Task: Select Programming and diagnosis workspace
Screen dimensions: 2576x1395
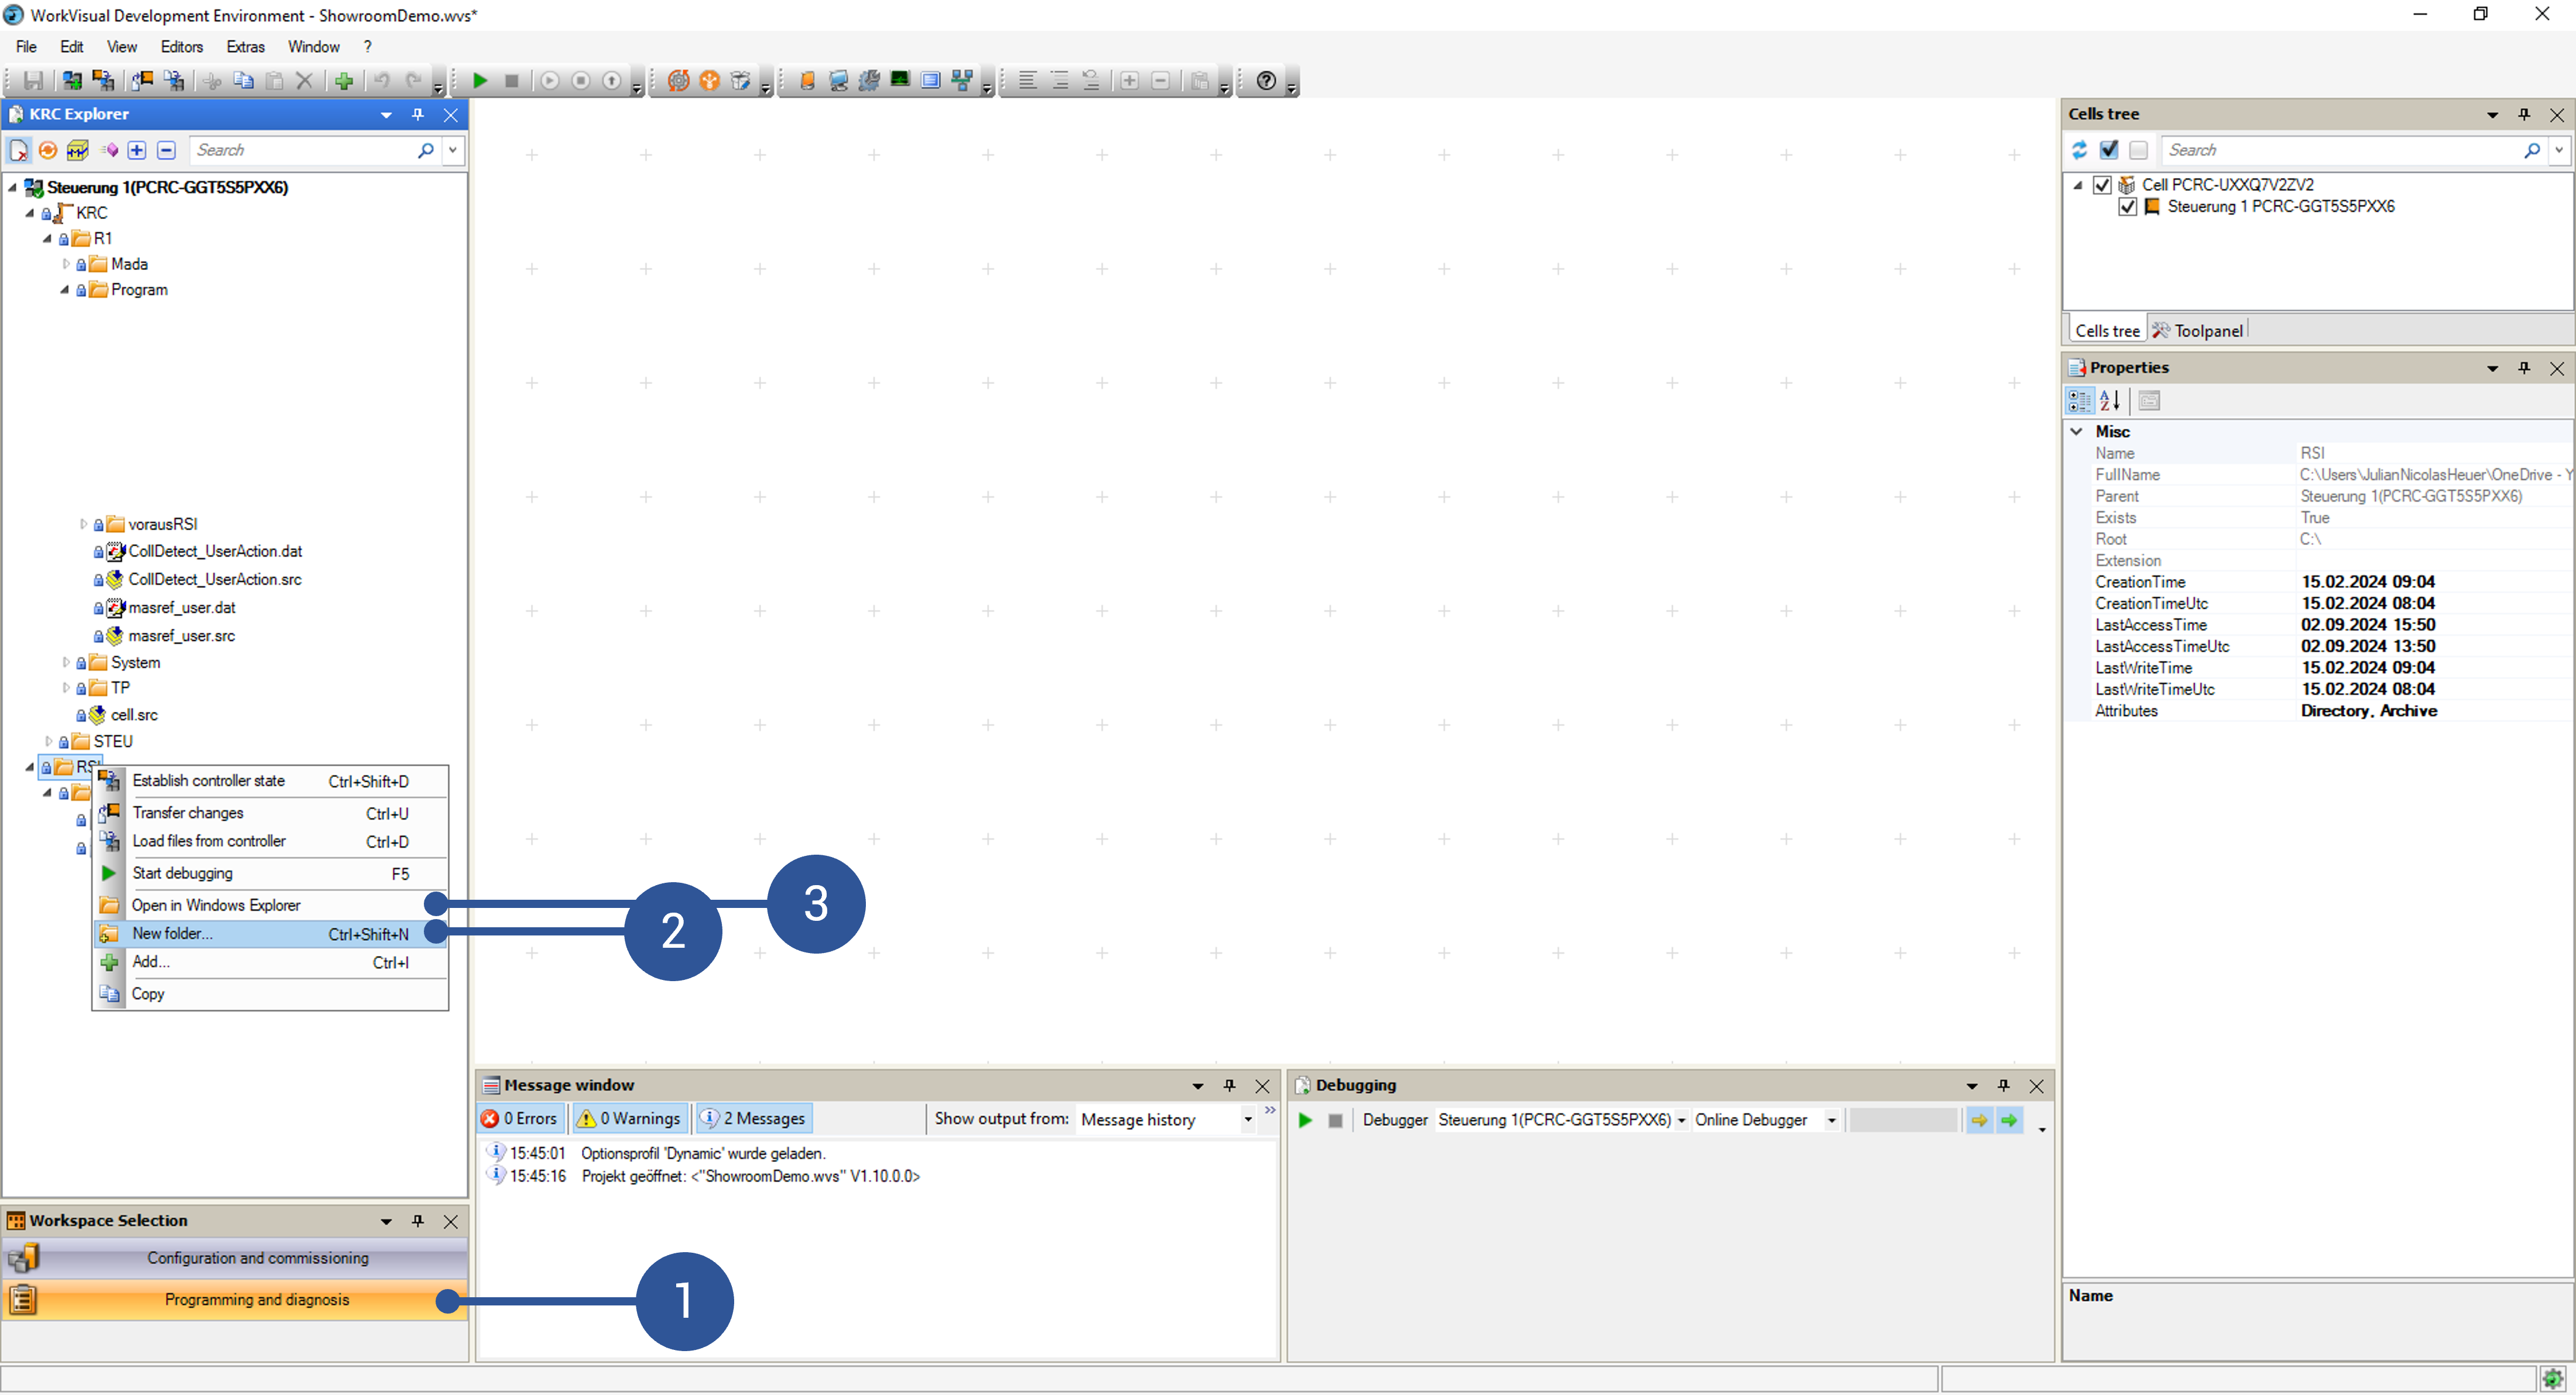Action: tap(235, 1301)
